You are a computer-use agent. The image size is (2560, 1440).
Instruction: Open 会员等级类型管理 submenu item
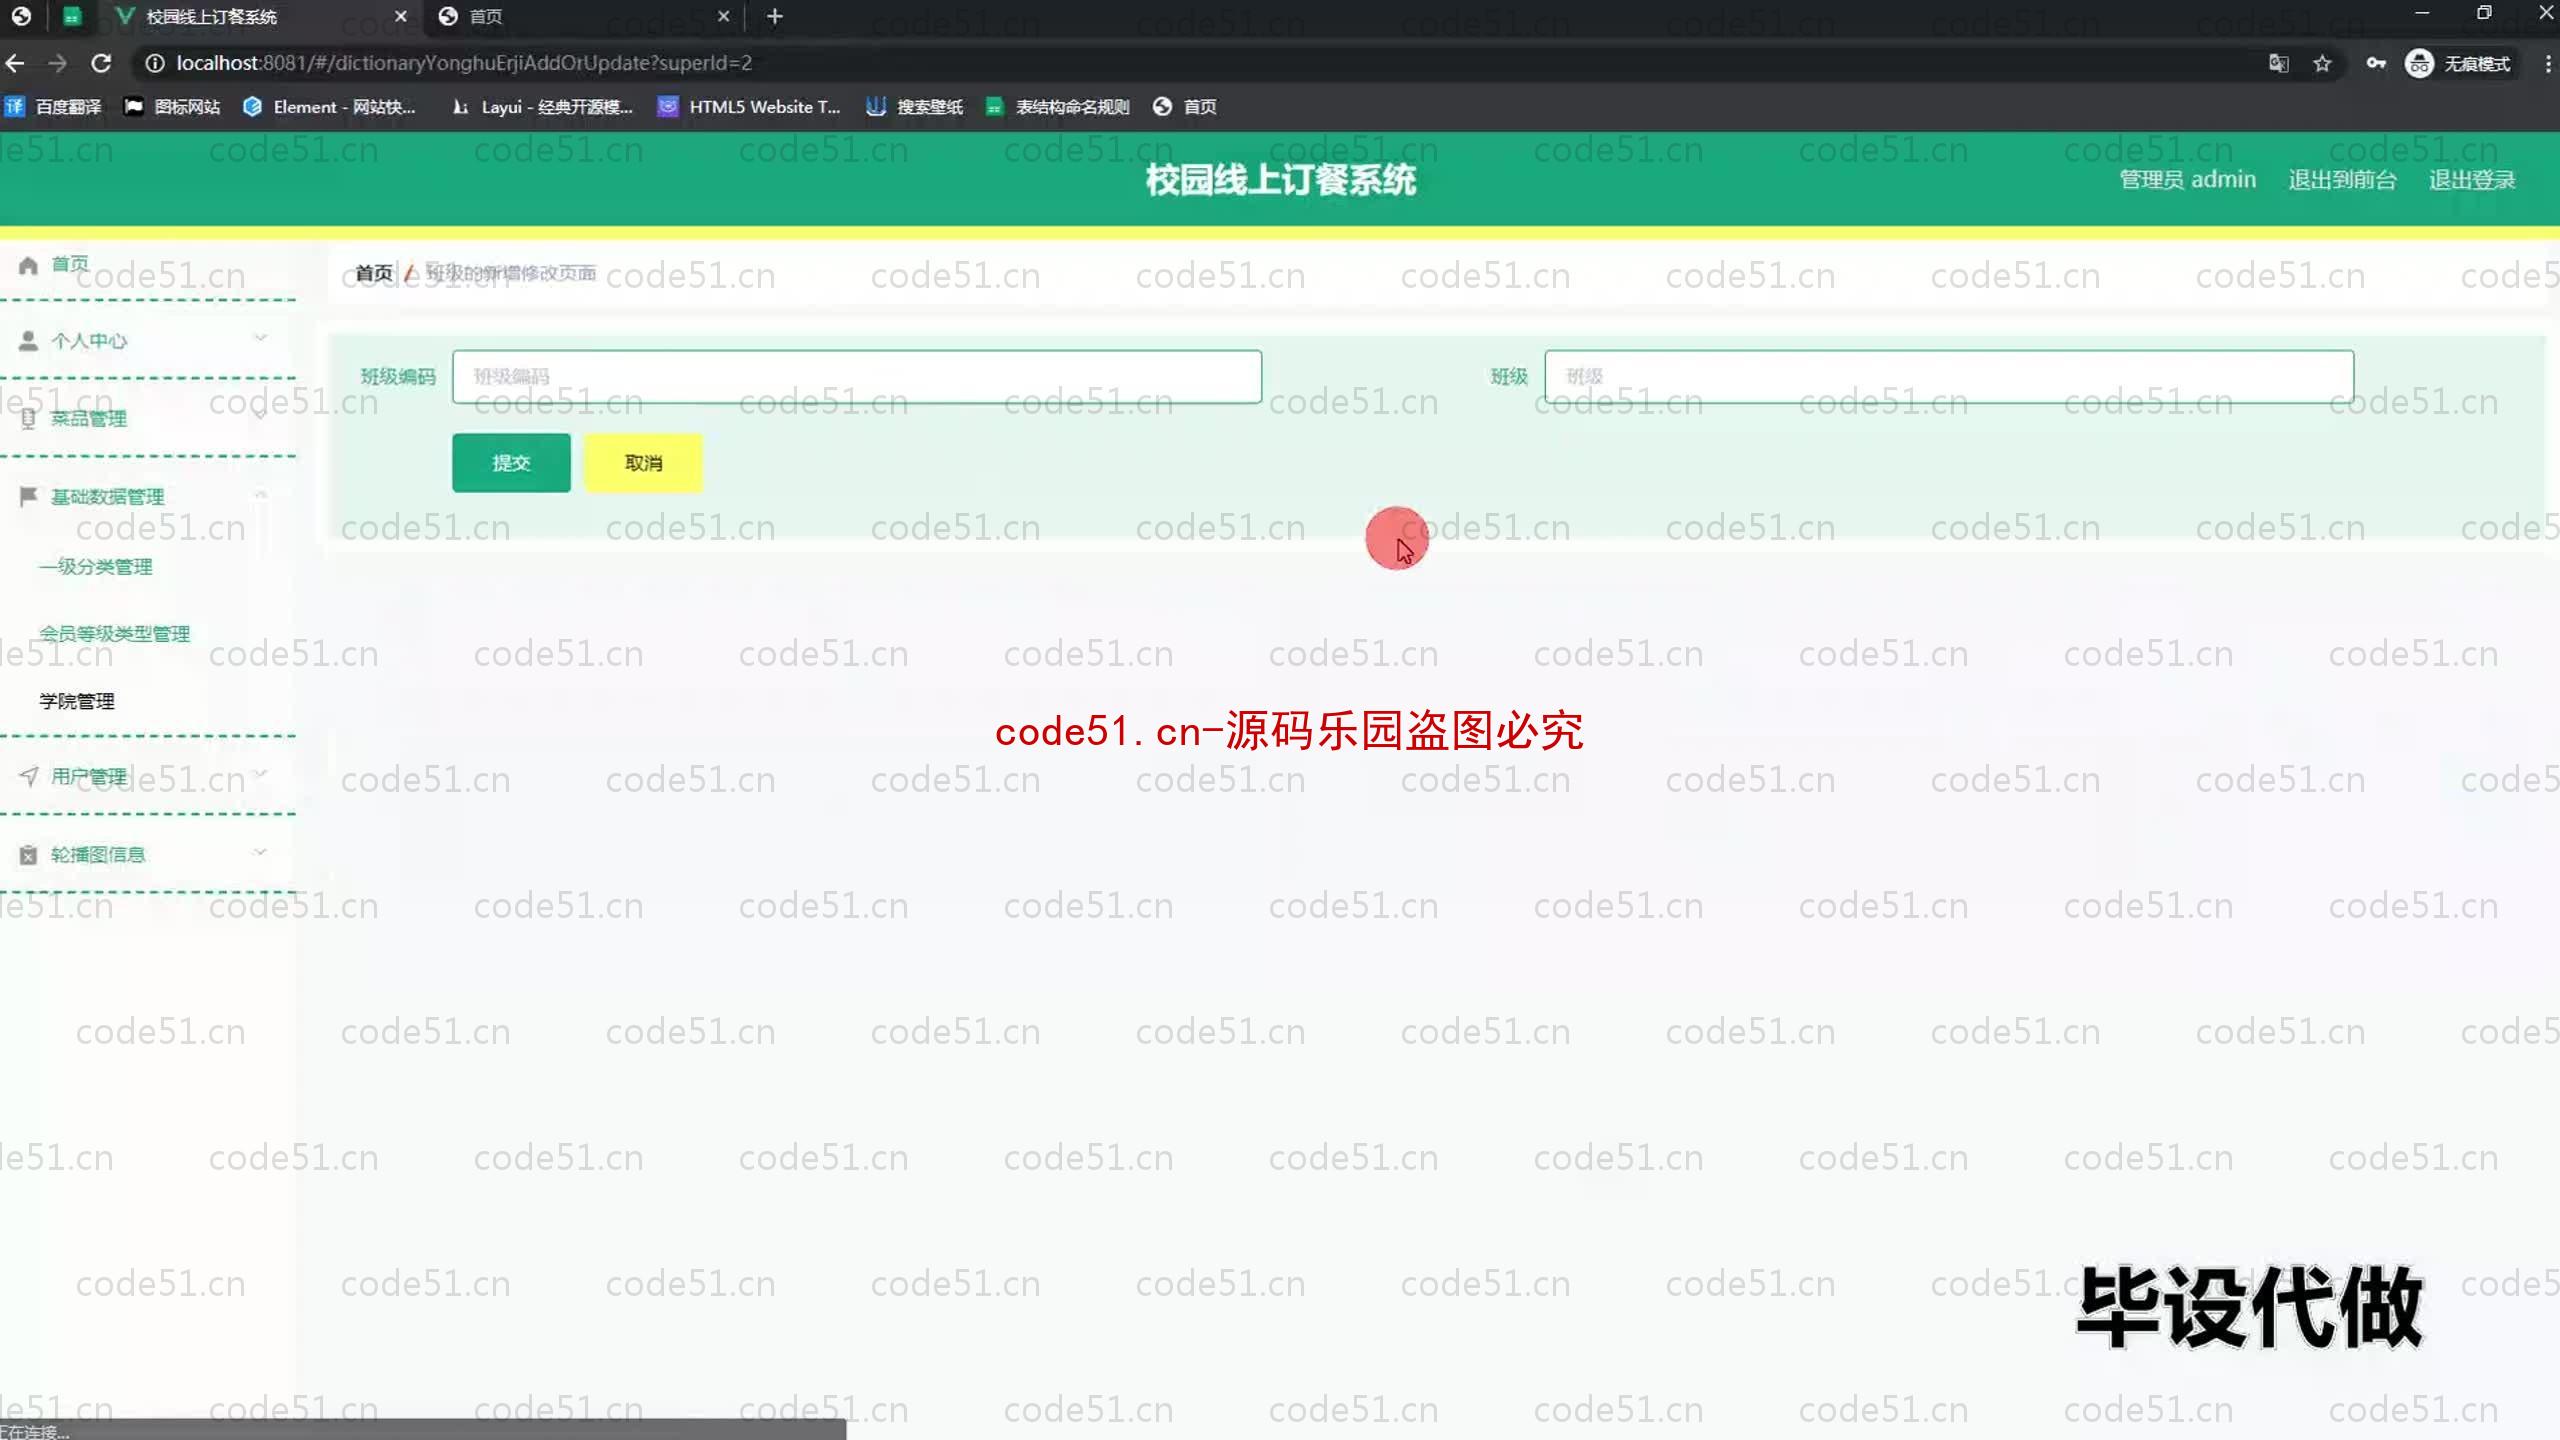[x=114, y=634]
